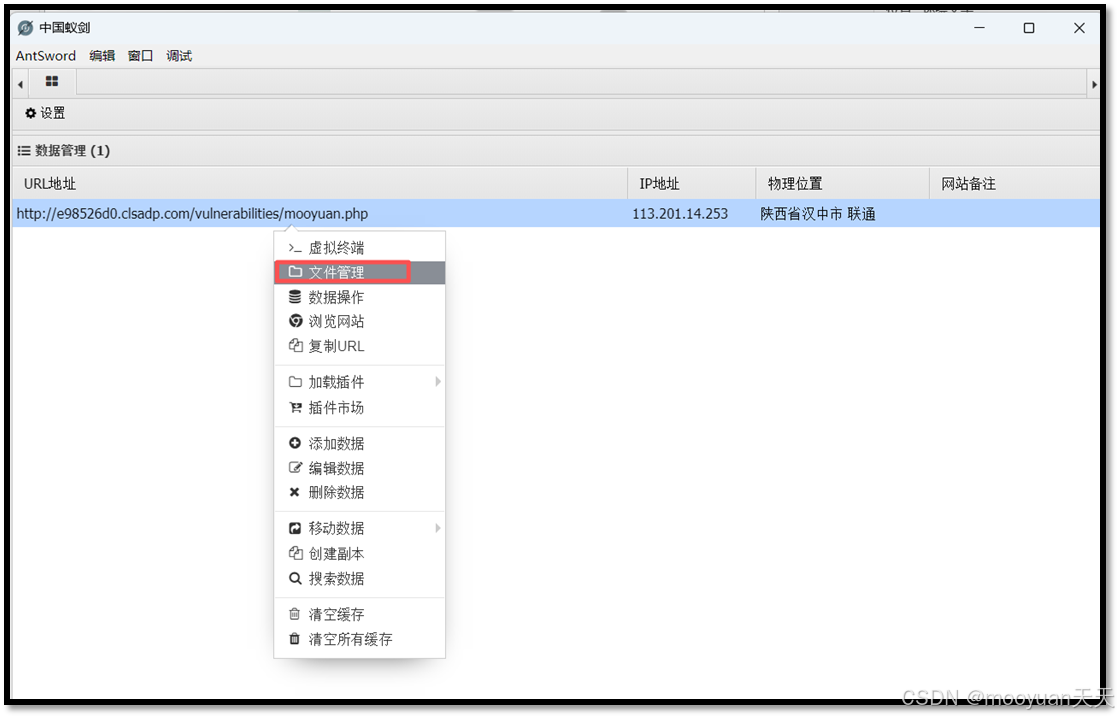Choose 添加数据 in the context menu
Viewport: 1119px width, 718px height.
pyautogui.click(x=360, y=443)
